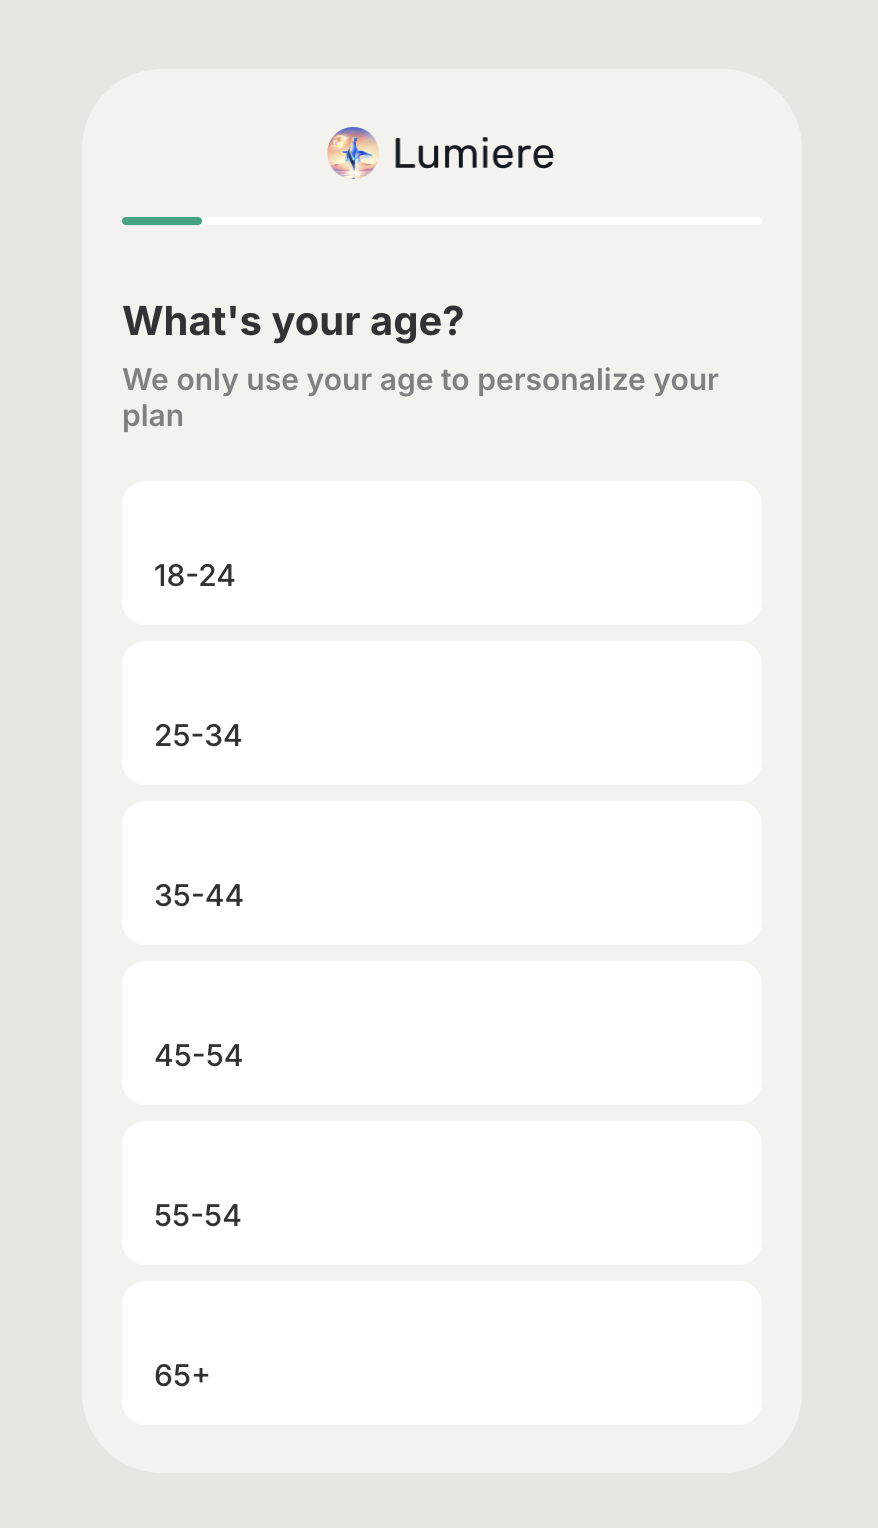The image size is (878, 1528).
Task: Click the "What's your age?" heading
Action: 293,321
